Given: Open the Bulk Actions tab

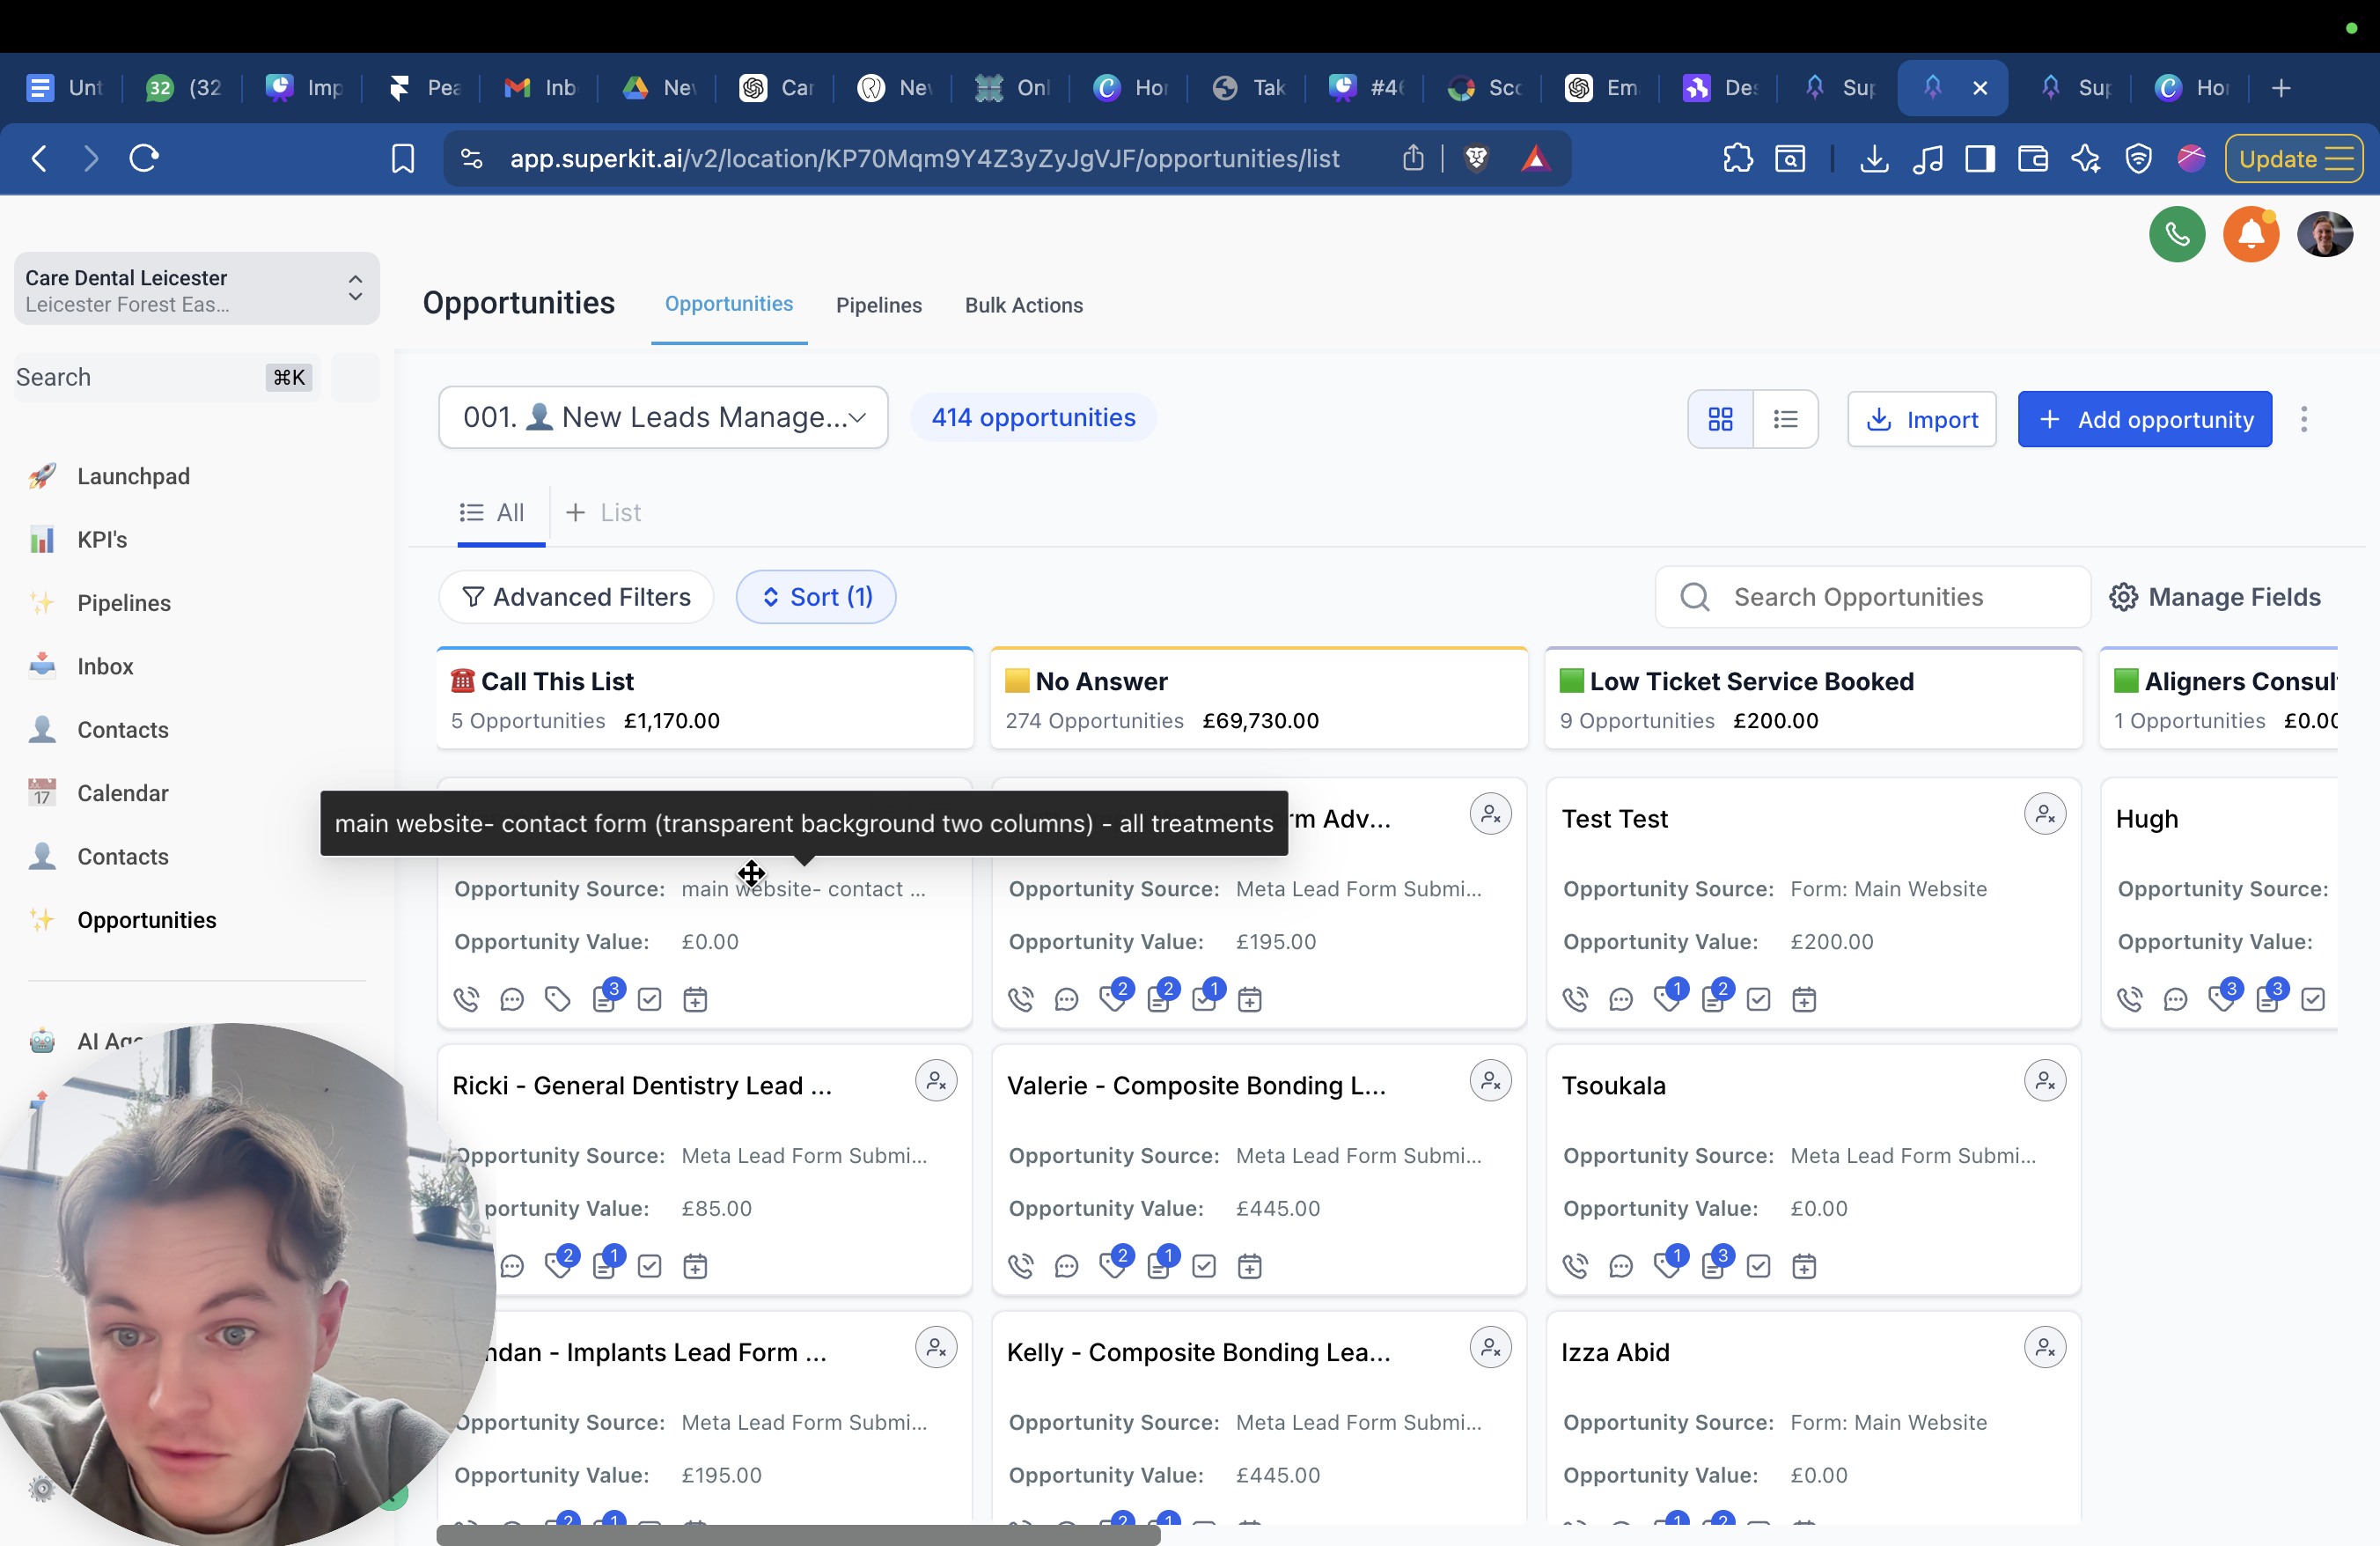Looking at the screenshot, I should click(1023, 305).
